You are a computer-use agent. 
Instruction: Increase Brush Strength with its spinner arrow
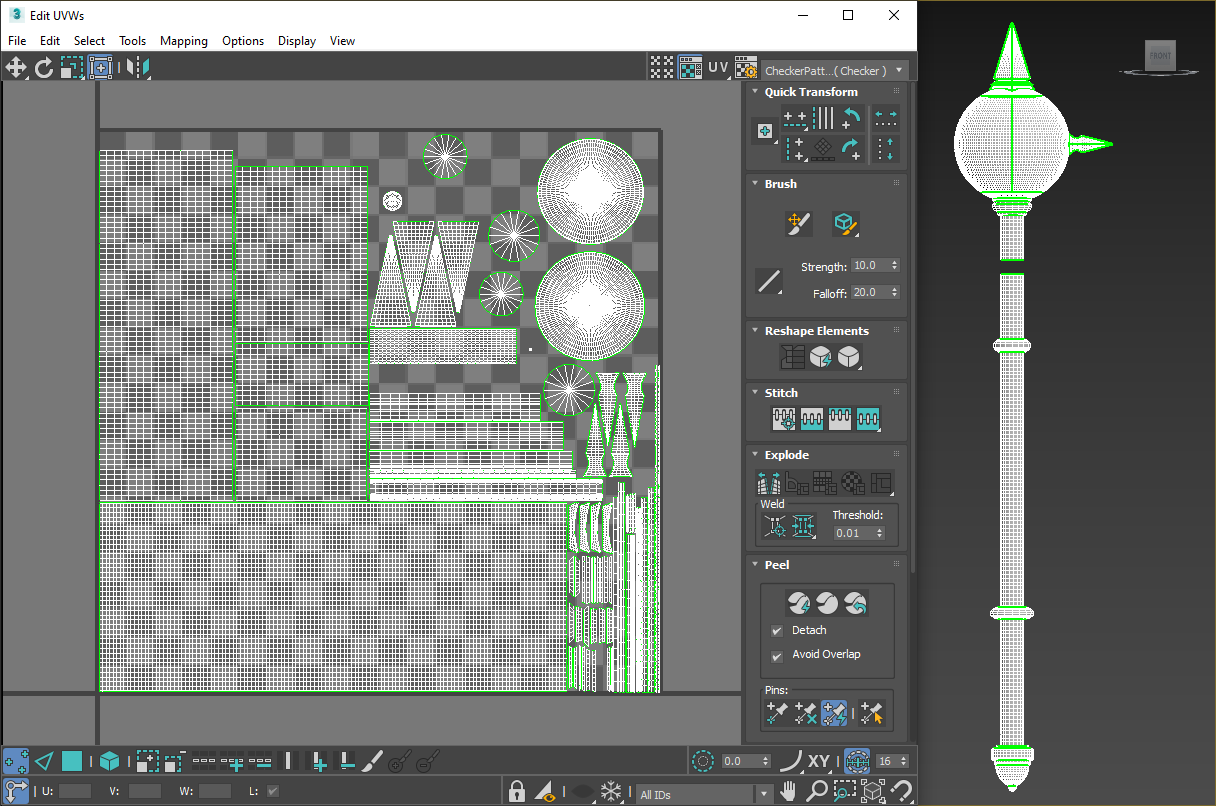point(894,261)
